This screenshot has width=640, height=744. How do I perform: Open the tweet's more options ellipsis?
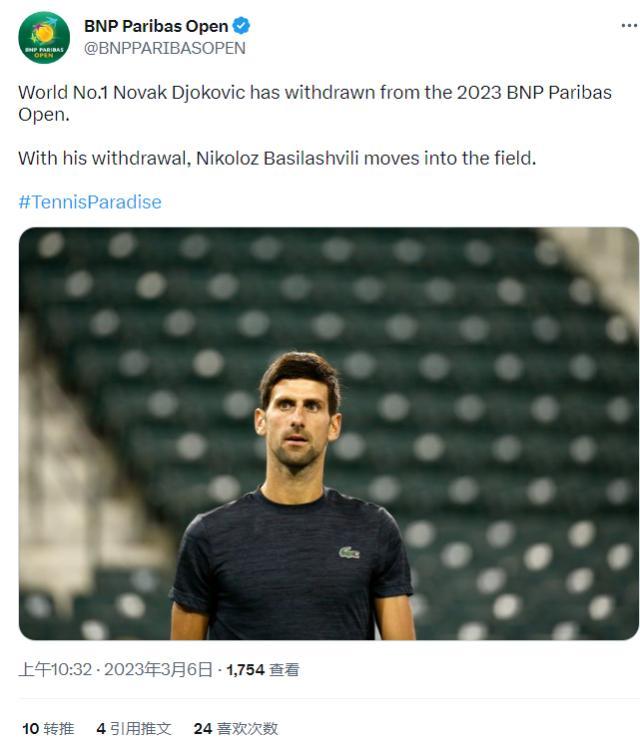coord(628,26)
